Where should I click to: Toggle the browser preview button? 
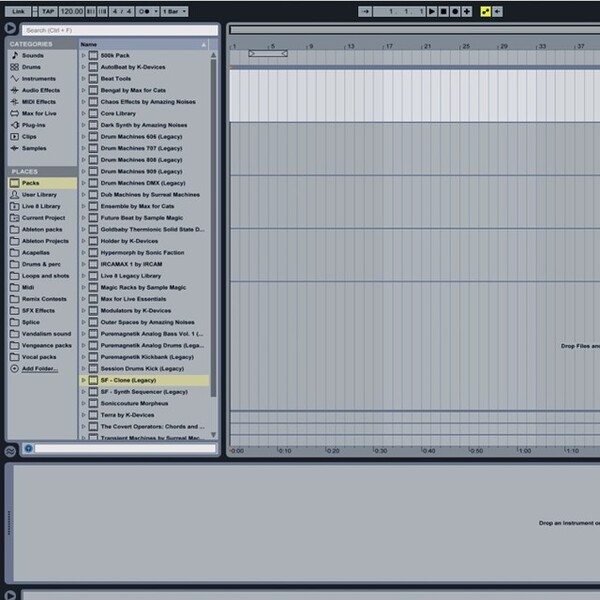29,448
